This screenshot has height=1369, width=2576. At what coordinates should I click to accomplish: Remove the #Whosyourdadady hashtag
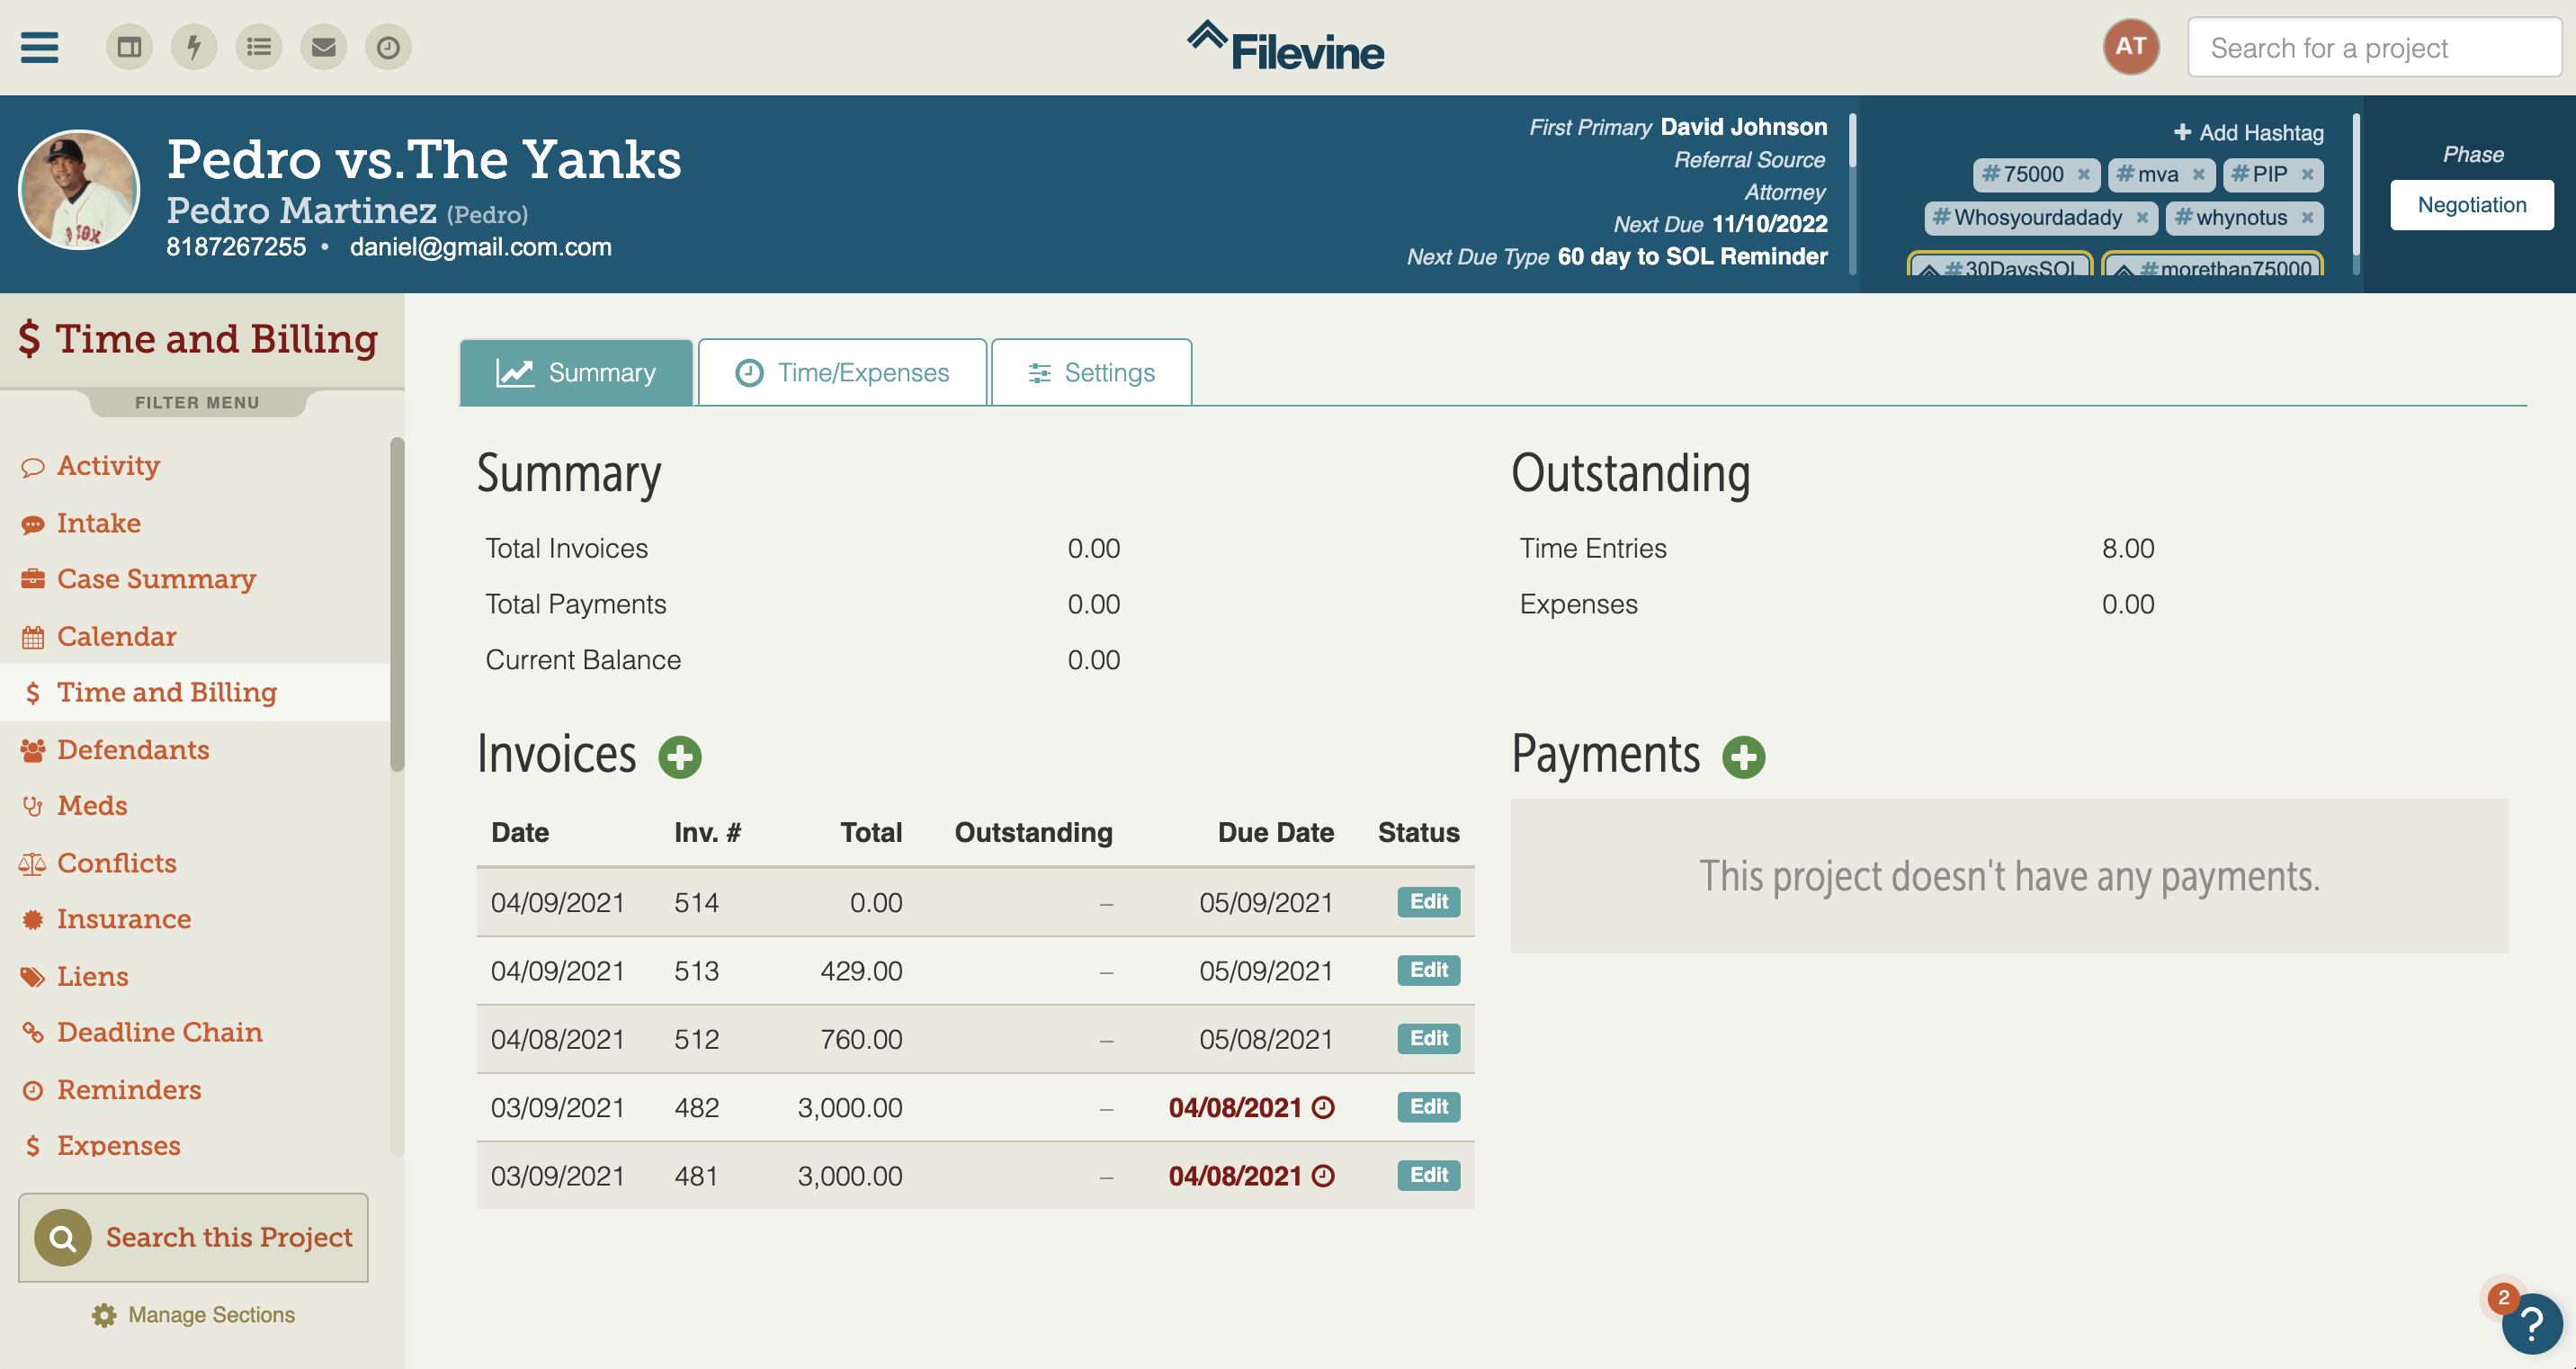click(x=2142, y=217)
